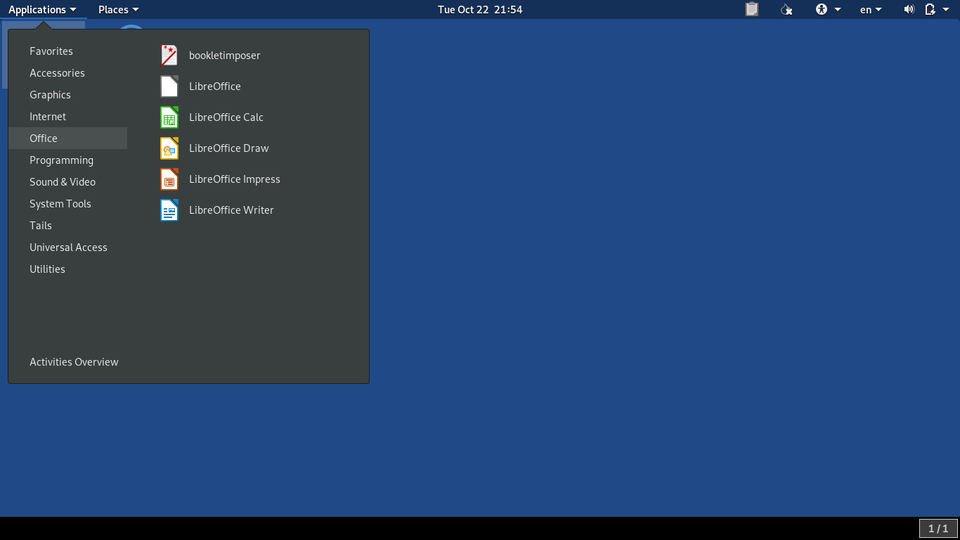This screenshot has width=960, height=540.
Task: Open Activities Overview
Action: (x=73, y=362)
